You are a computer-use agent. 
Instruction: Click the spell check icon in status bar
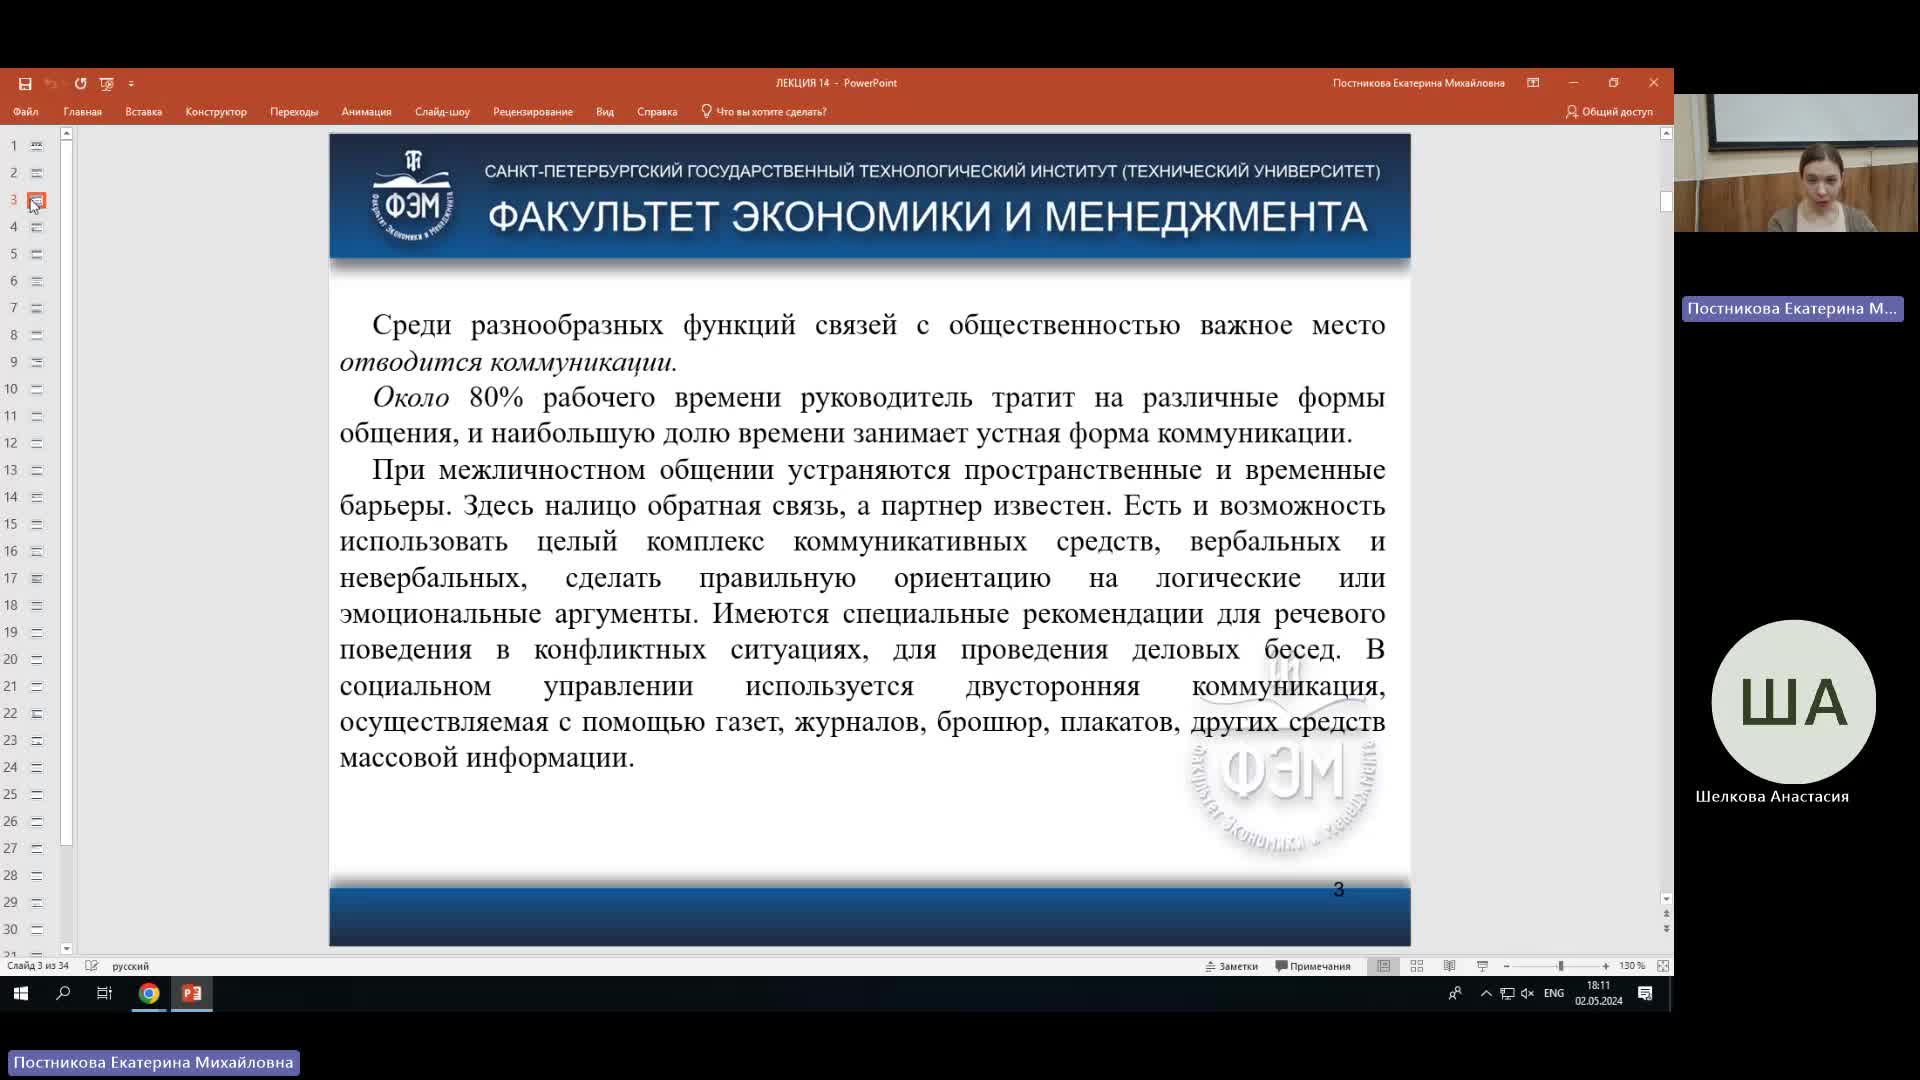click(92, 966)
